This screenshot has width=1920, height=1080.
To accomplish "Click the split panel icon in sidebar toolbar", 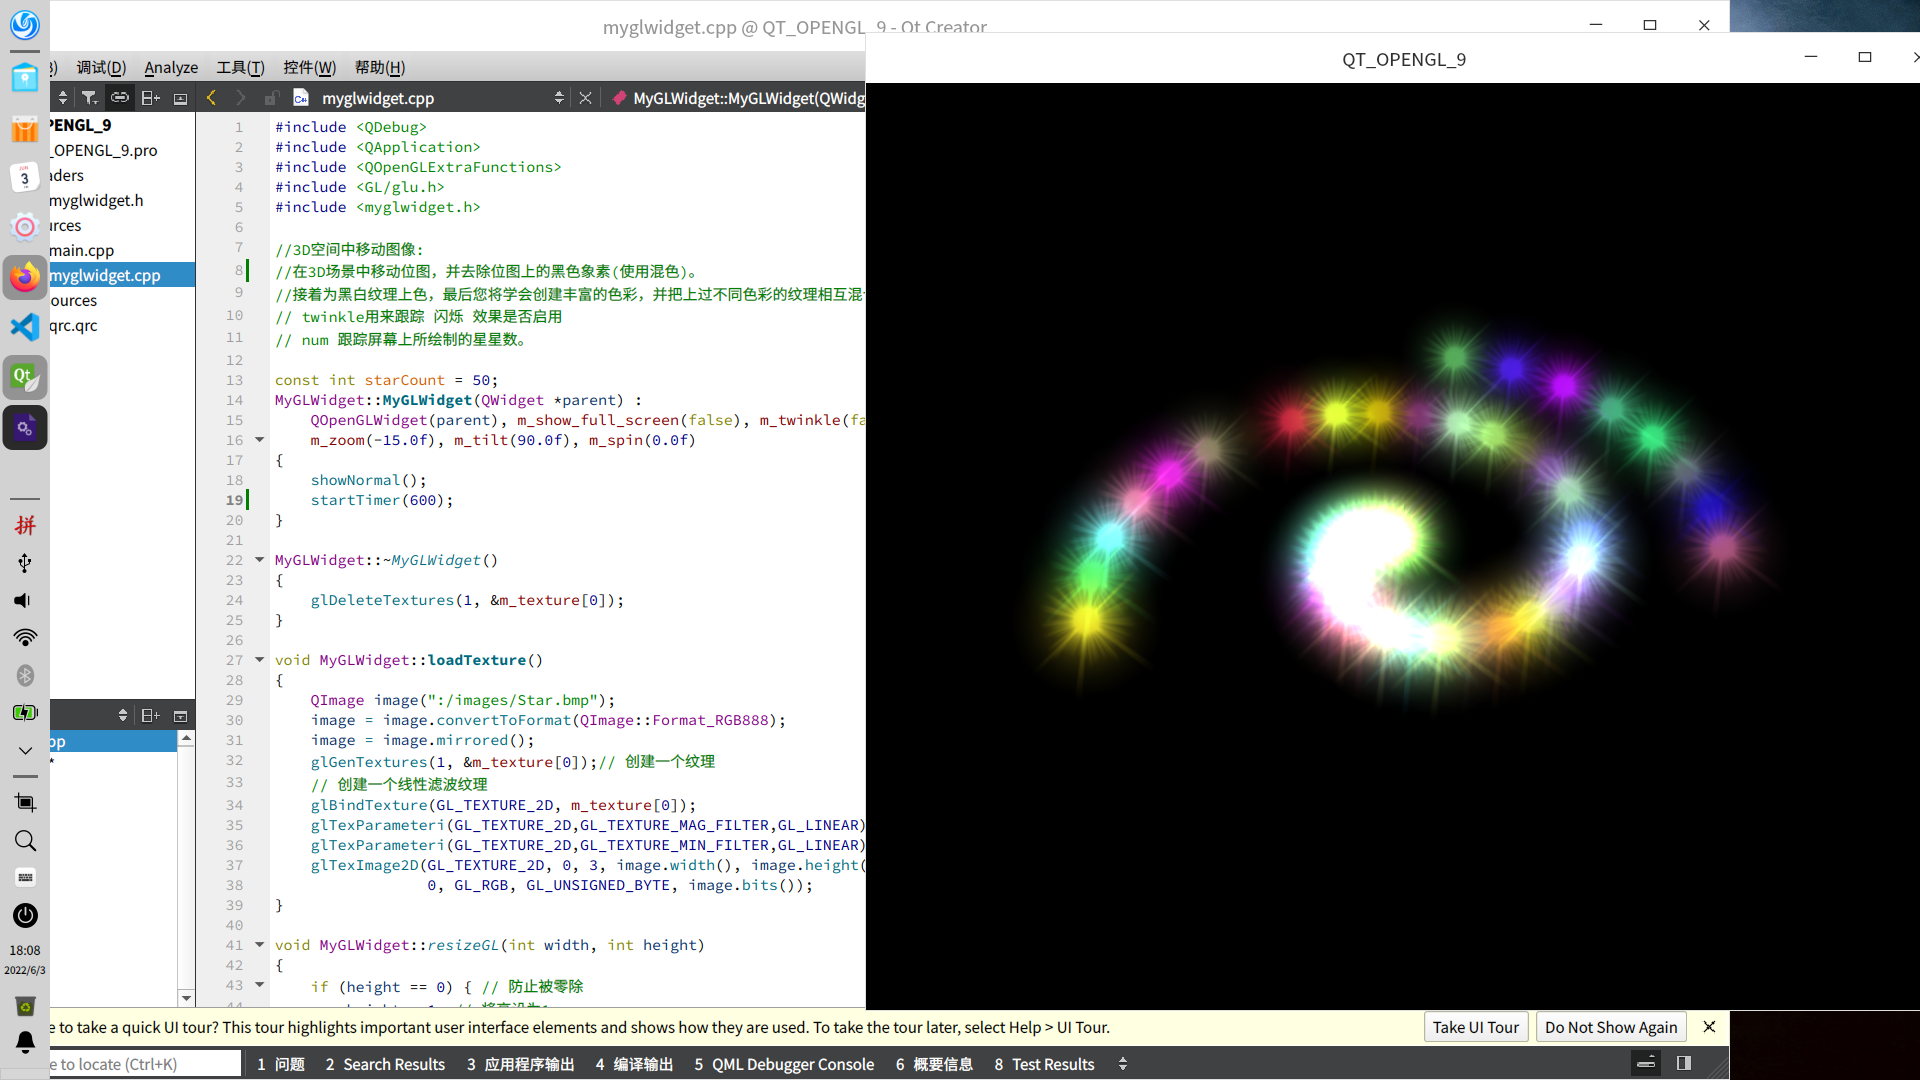I will 151,98.
